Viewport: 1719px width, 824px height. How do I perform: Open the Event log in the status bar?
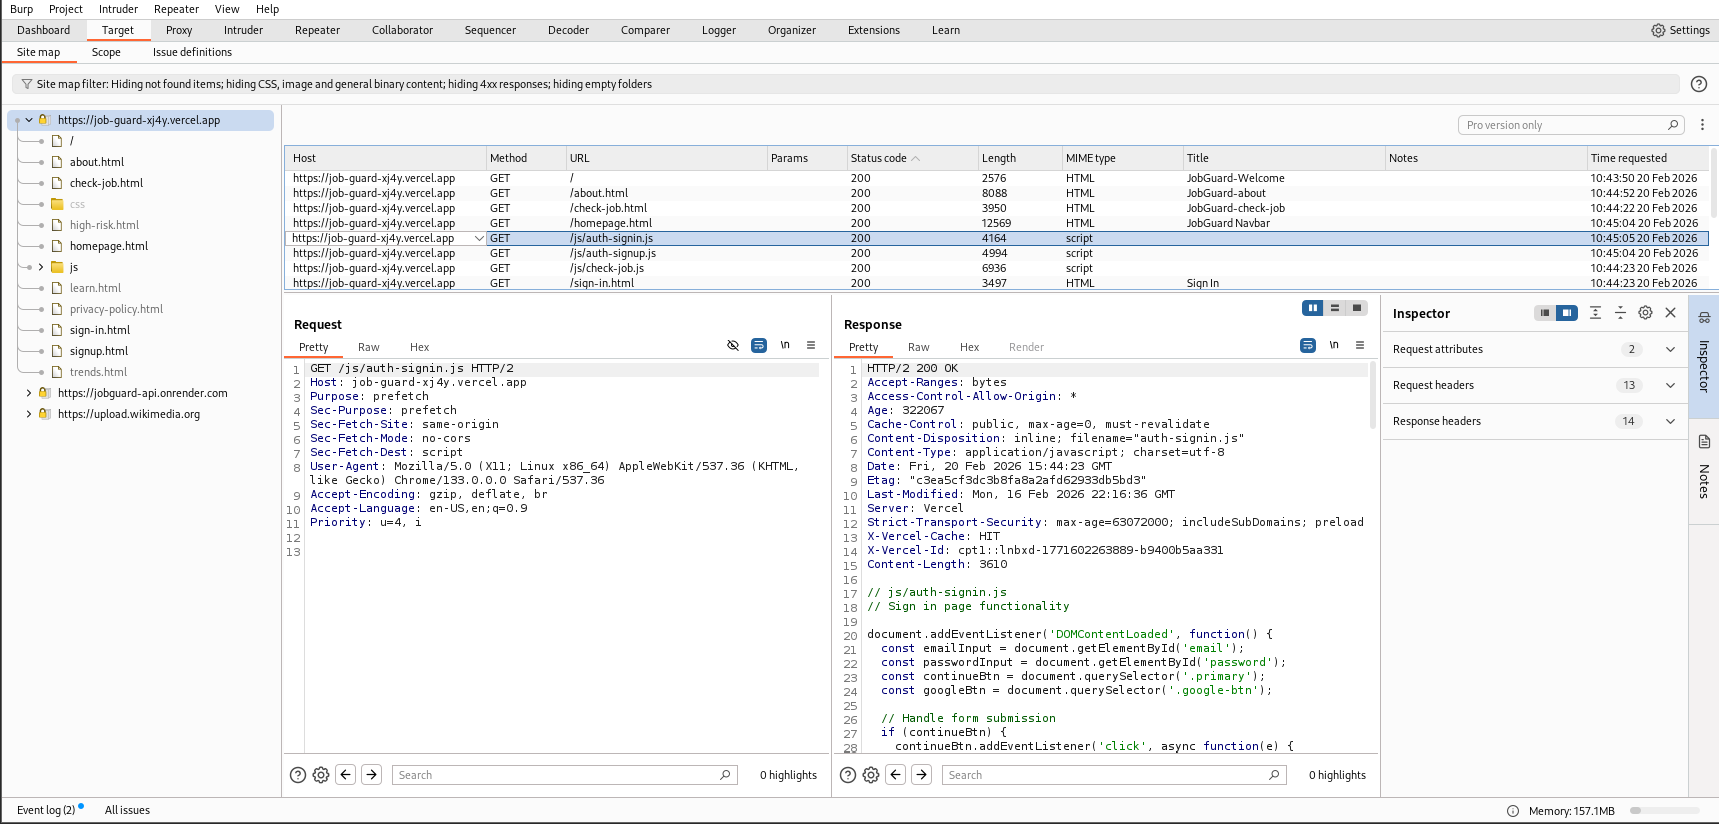click(x=46, y=810)
